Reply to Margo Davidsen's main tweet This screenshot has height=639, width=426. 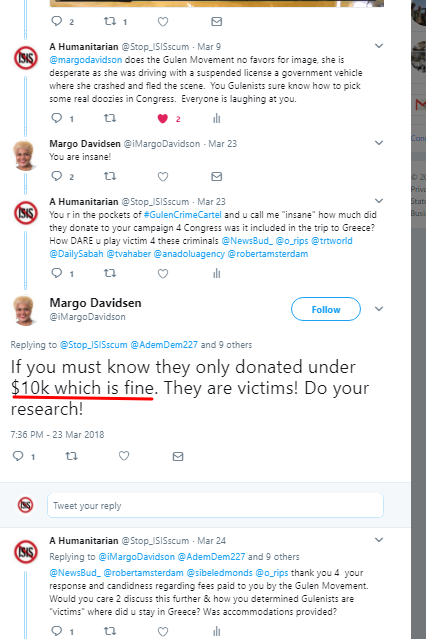click(18, 456)
